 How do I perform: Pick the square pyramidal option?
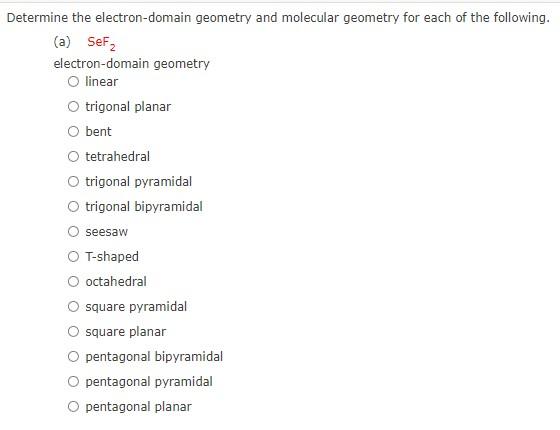coord(73,306)
